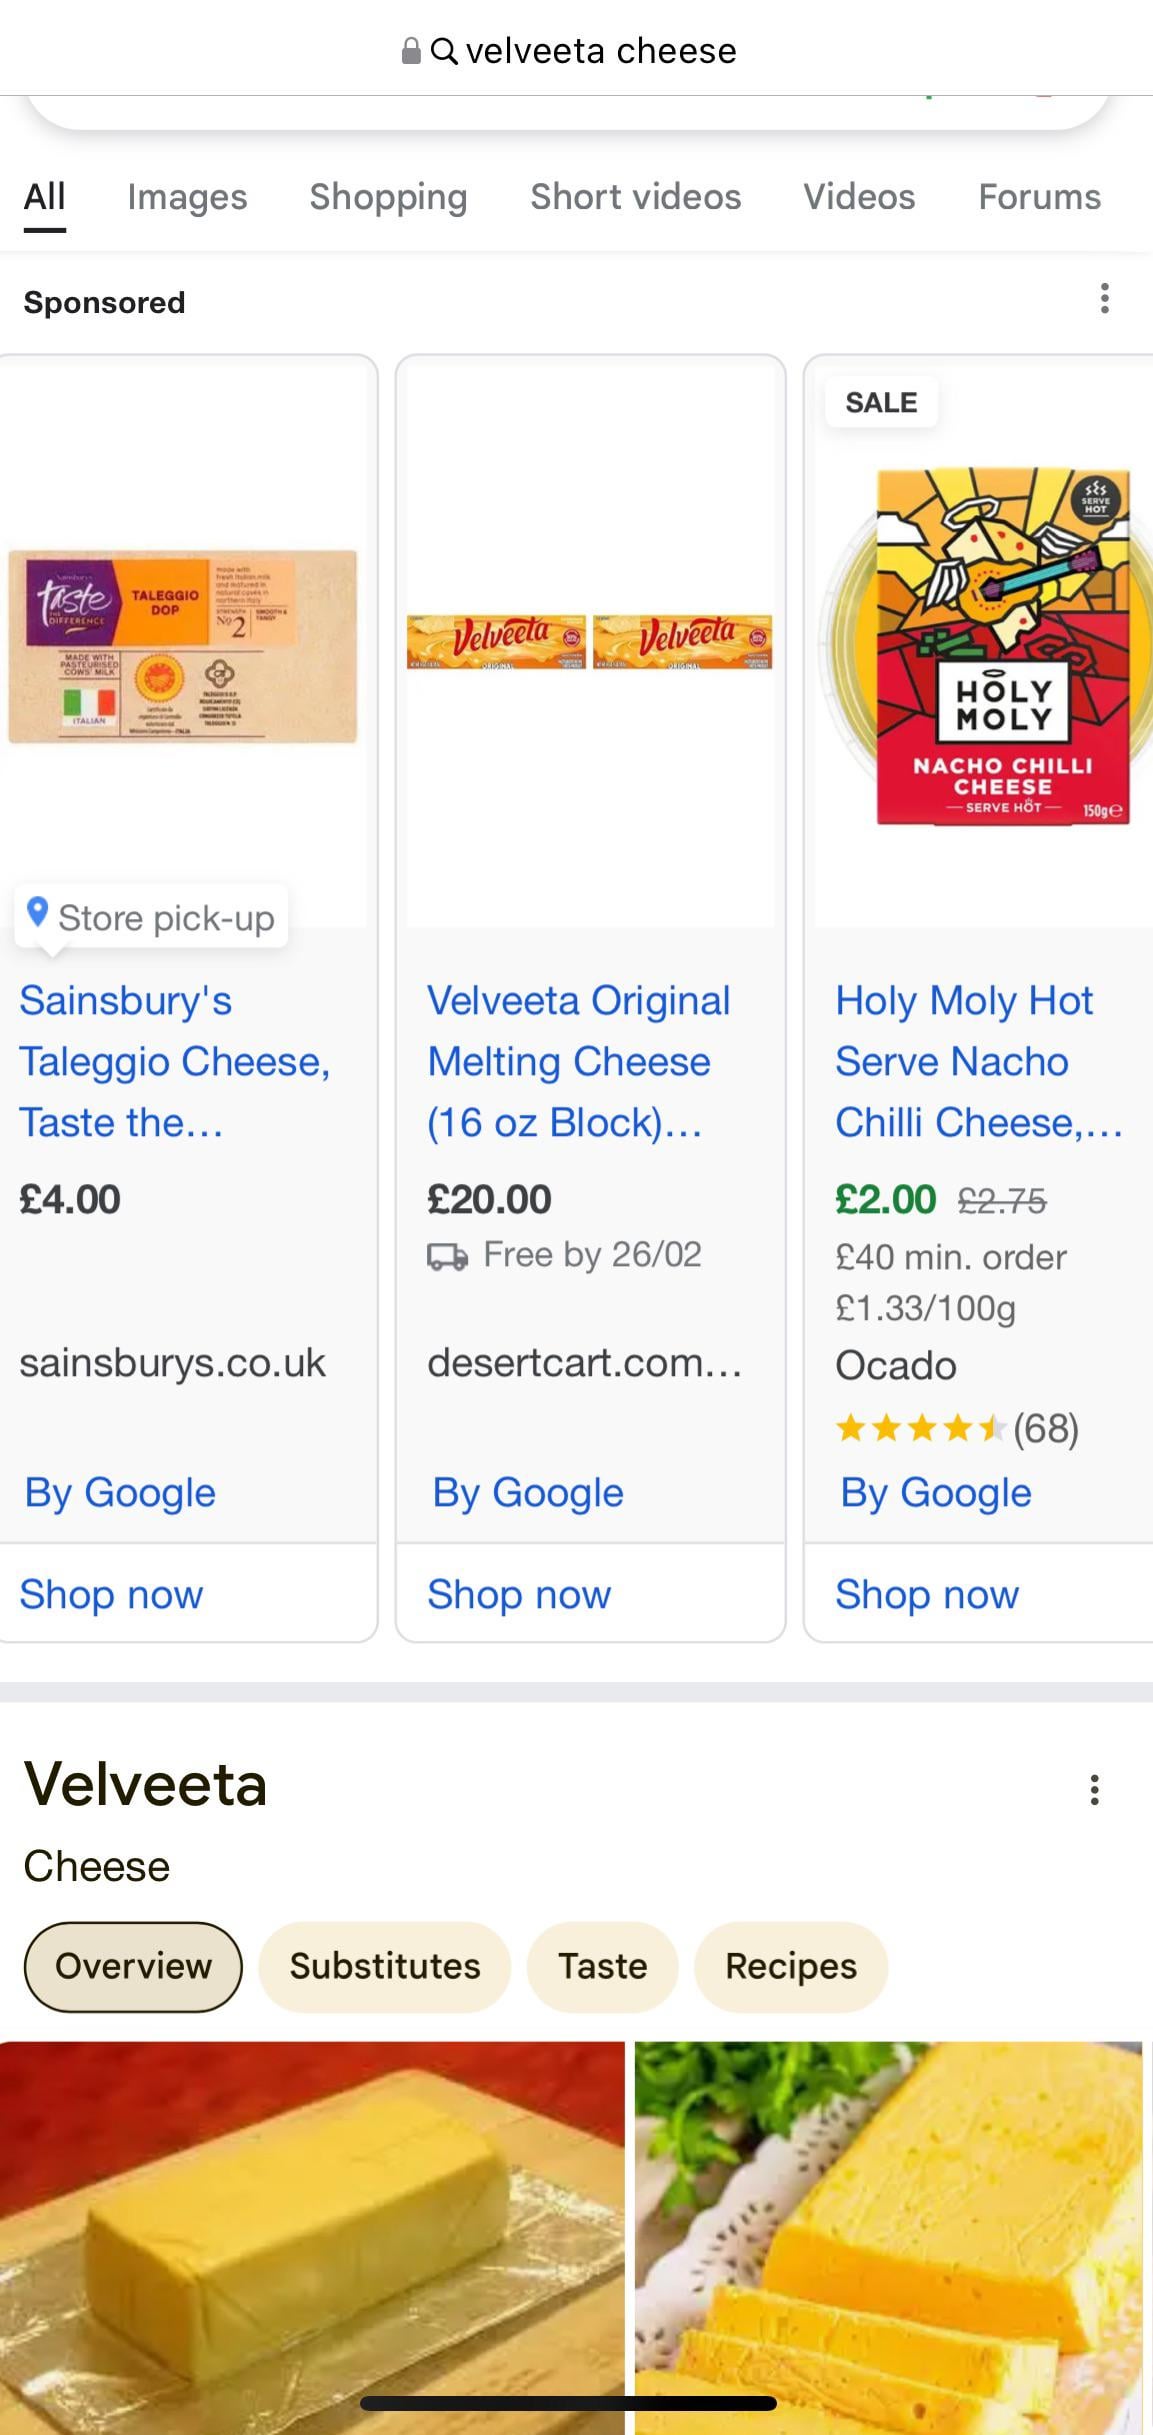
Task: Tap the velveeta cheese address bar text
Action: click(600, 51)
